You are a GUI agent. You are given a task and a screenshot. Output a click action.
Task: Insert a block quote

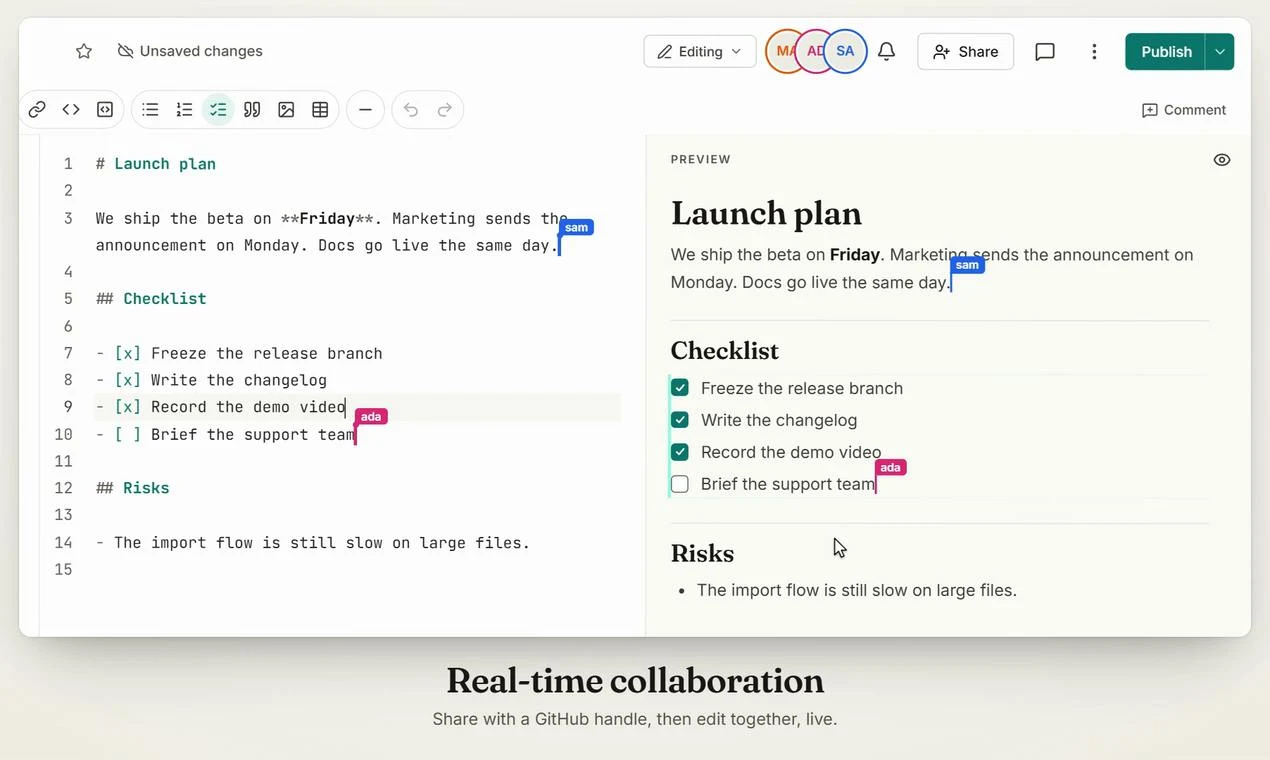click(252, 110)
